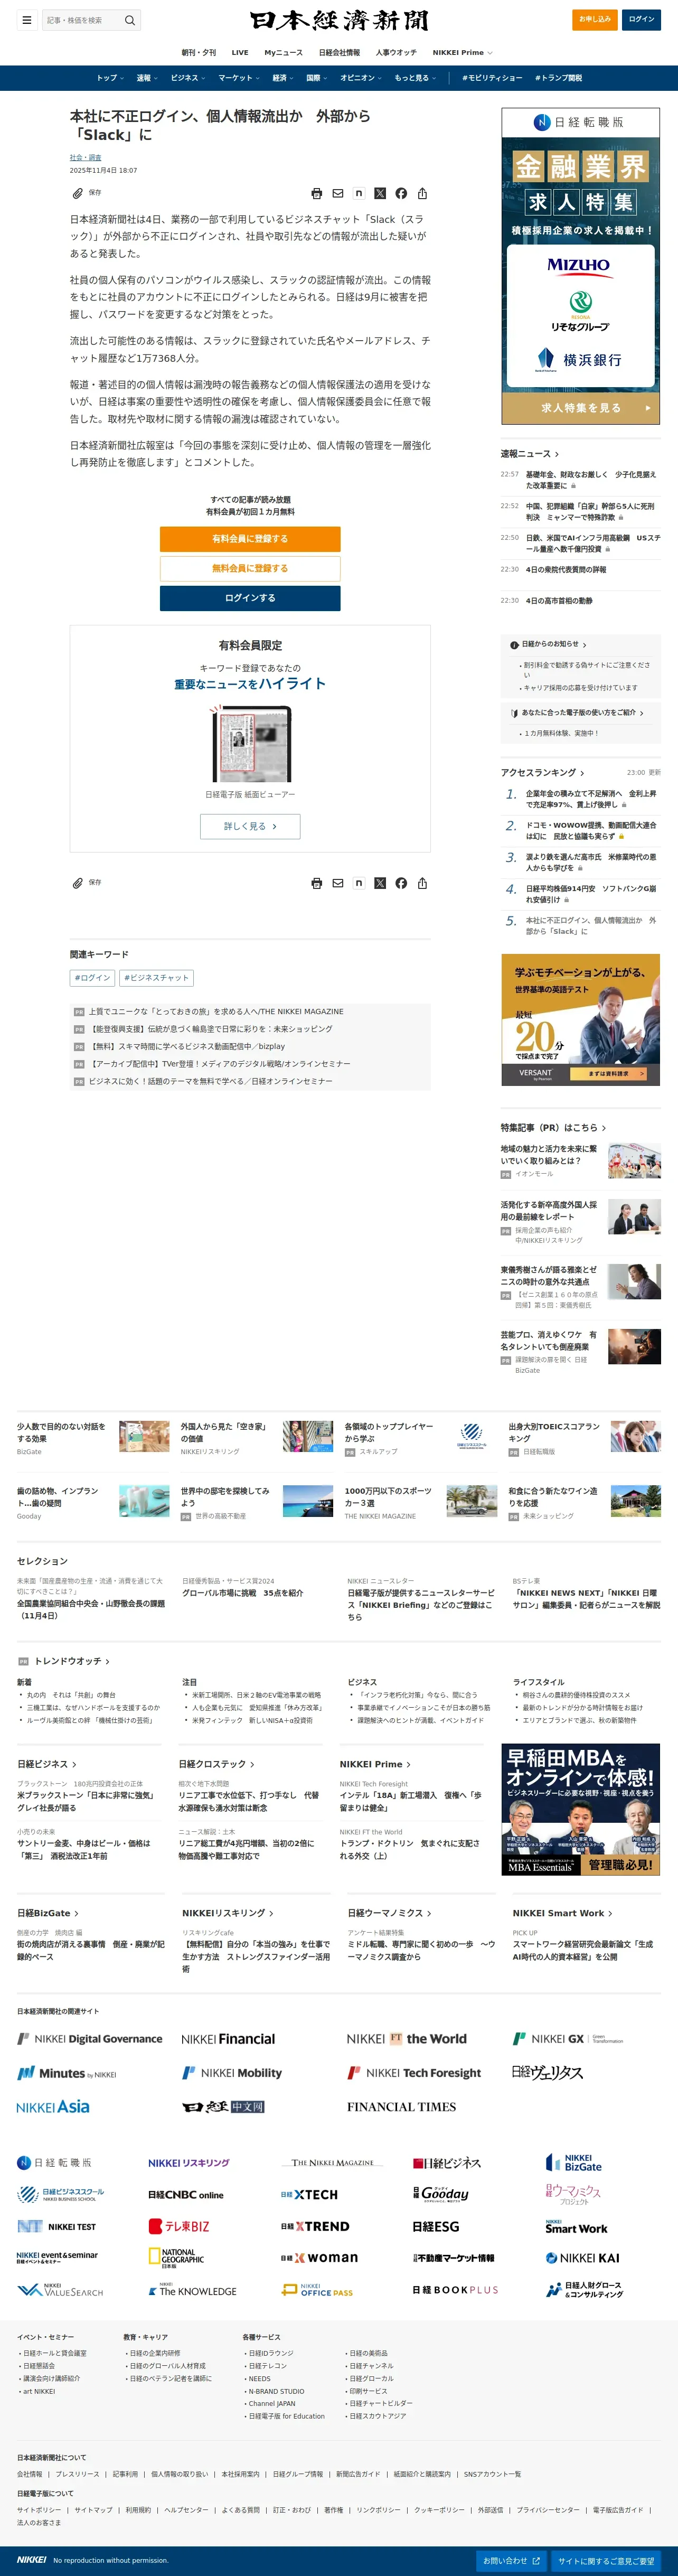Expand the マーケット navigation dropdown
678x2576 pixels.
(238, 78)
